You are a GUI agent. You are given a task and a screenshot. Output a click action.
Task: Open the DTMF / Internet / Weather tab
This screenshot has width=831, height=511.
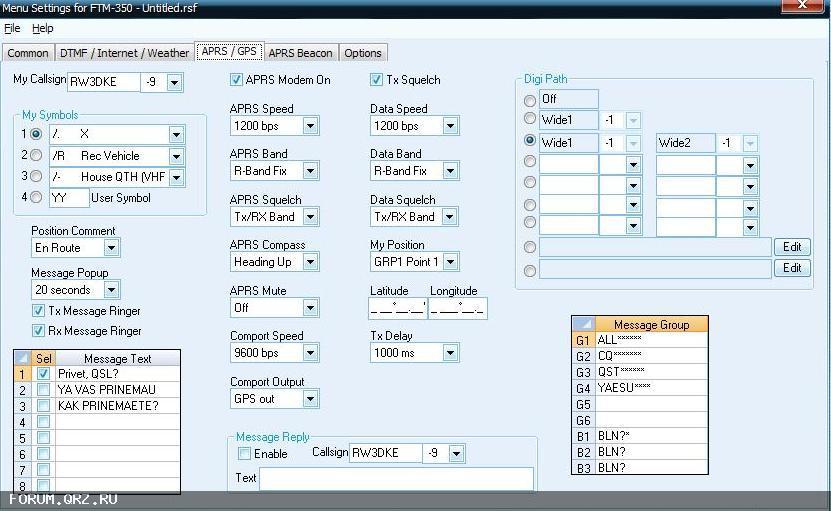coord(124,53)
